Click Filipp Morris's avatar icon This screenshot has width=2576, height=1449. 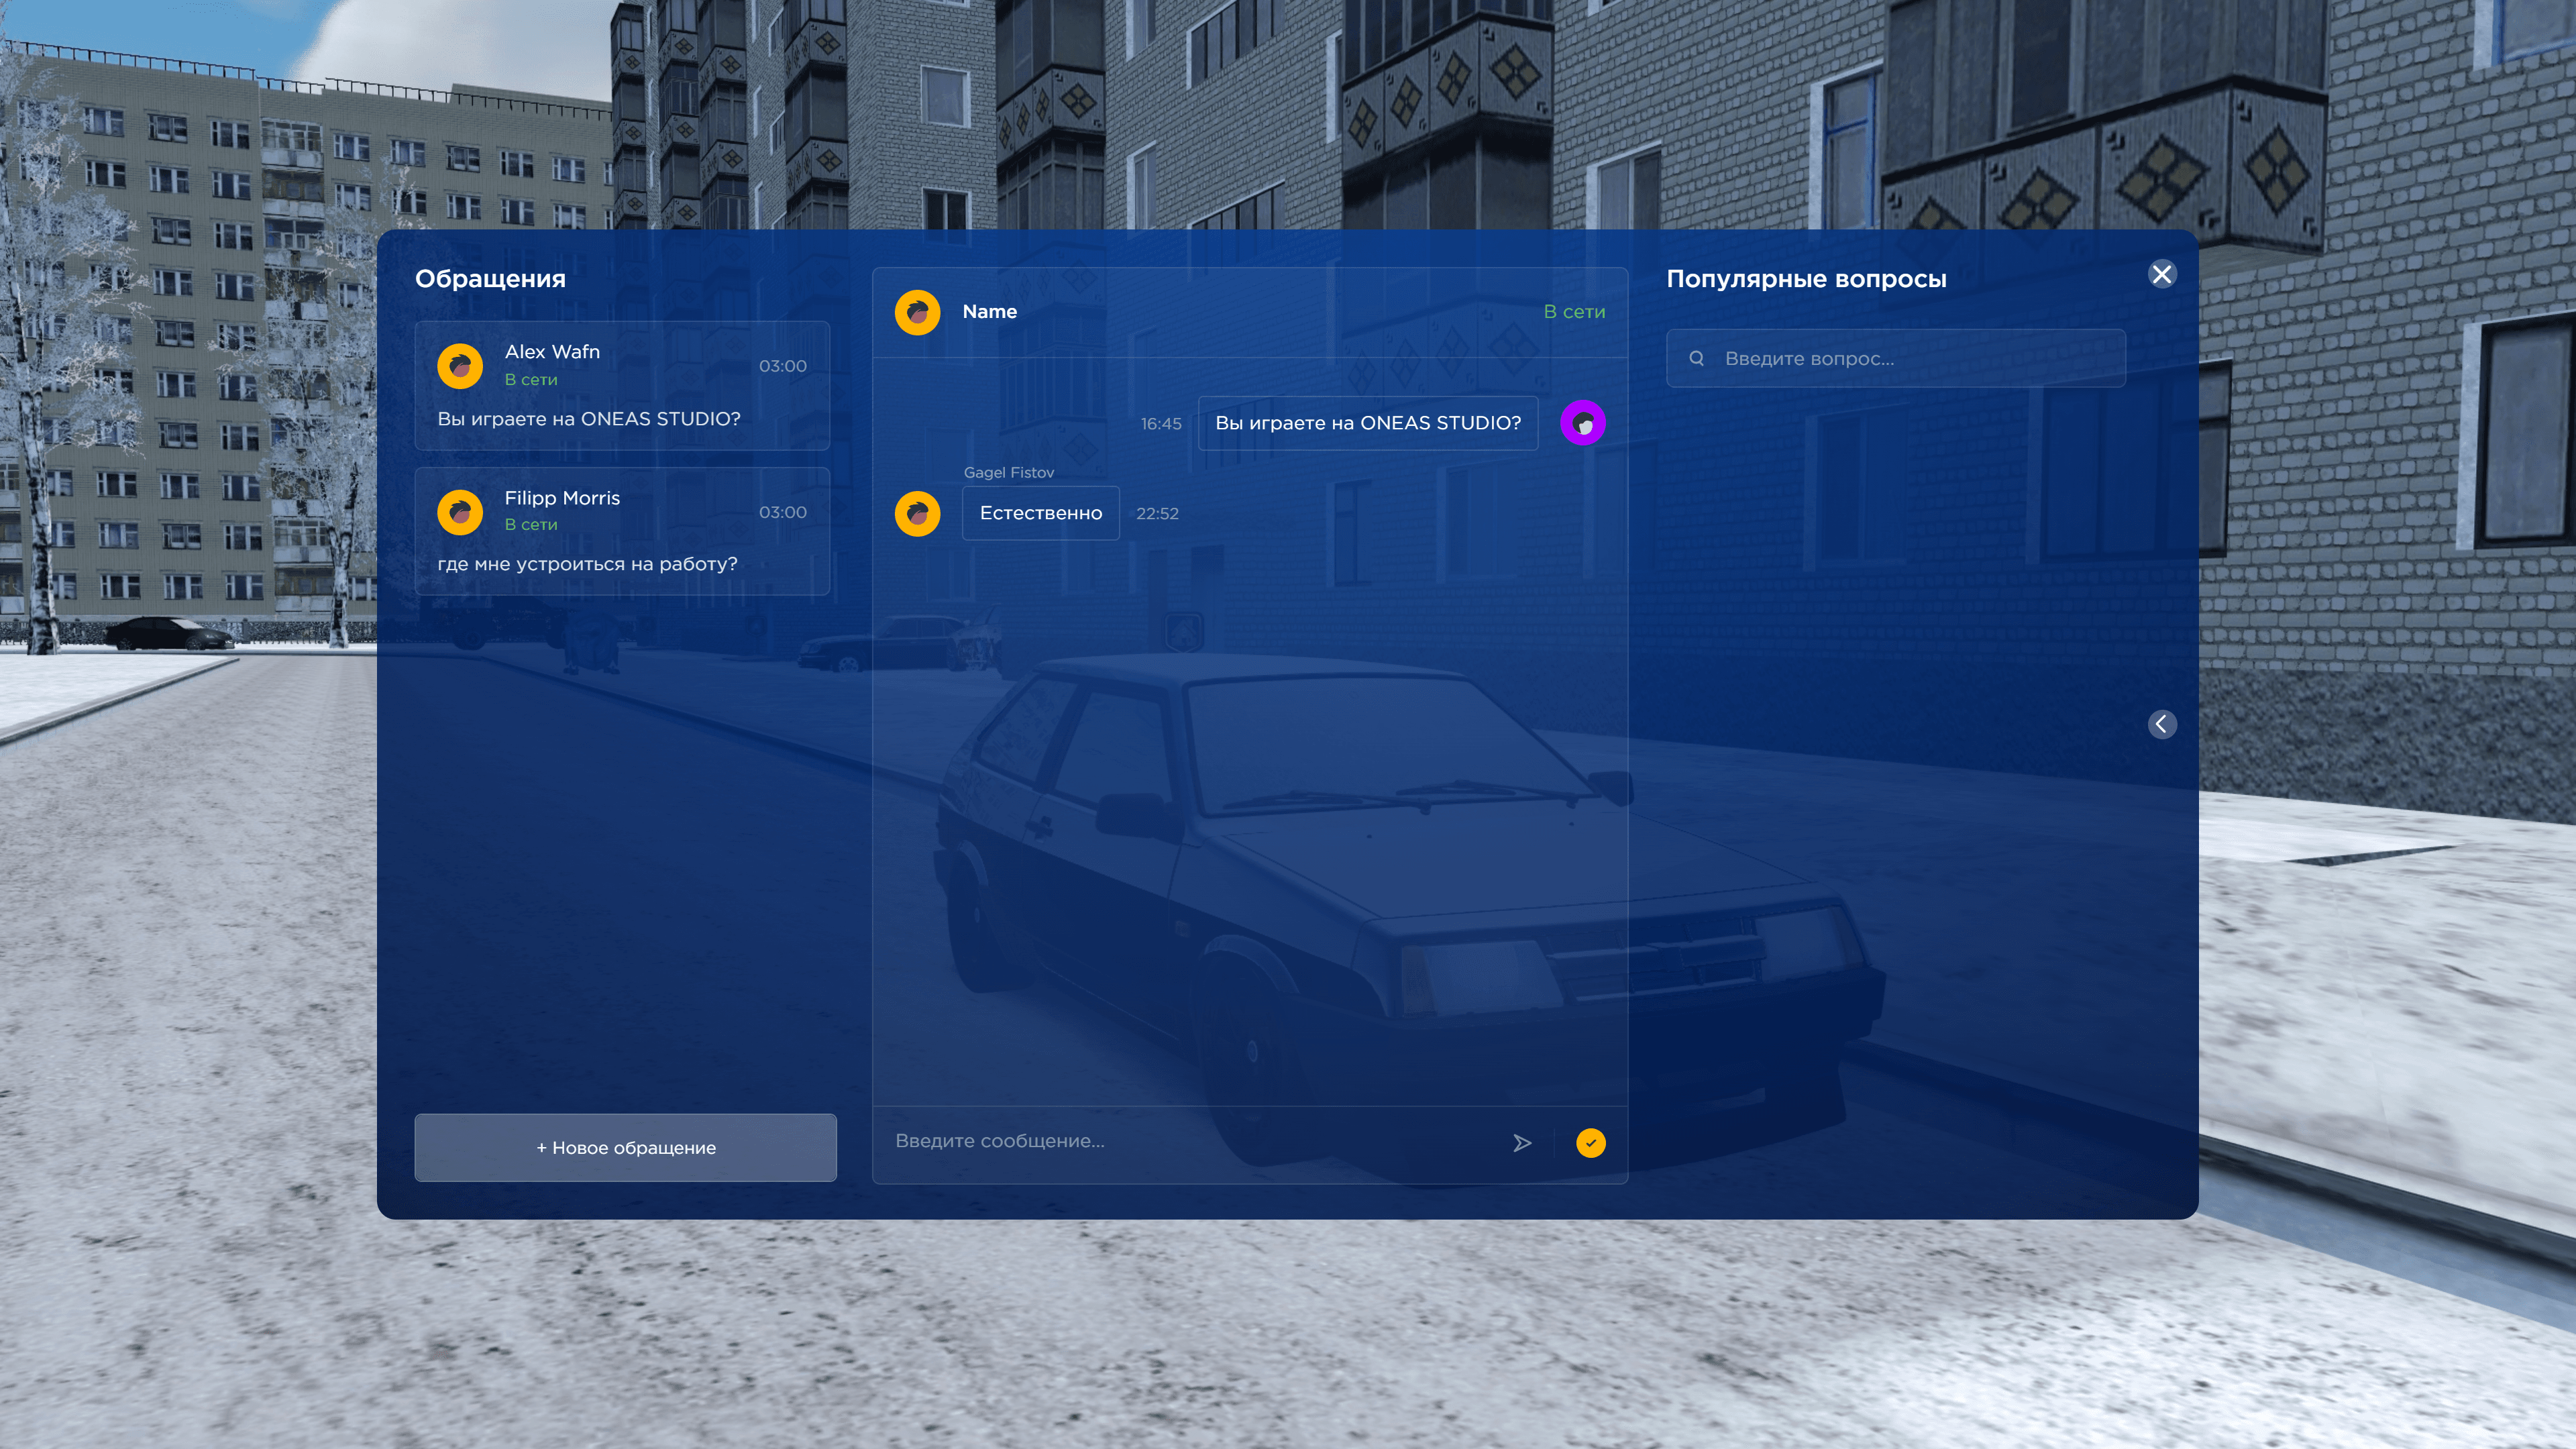click(x=460, y=512)
